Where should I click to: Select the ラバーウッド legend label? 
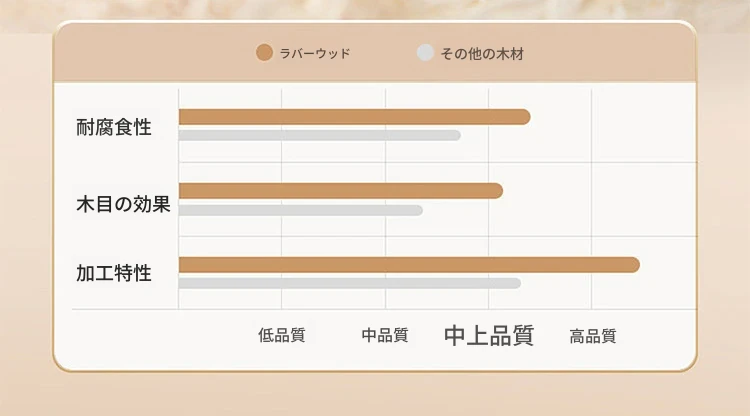[315, 54]
